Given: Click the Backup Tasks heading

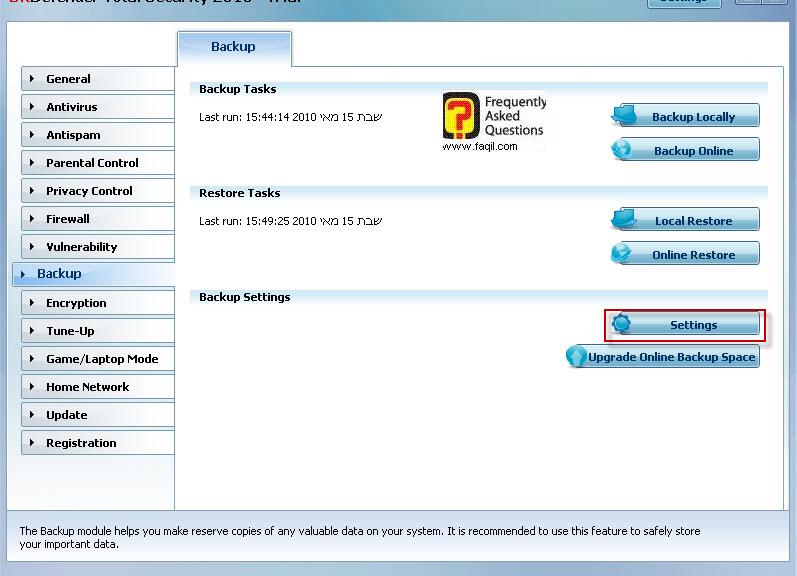Looking at the screenshot, I should click(x=237, y=89).
